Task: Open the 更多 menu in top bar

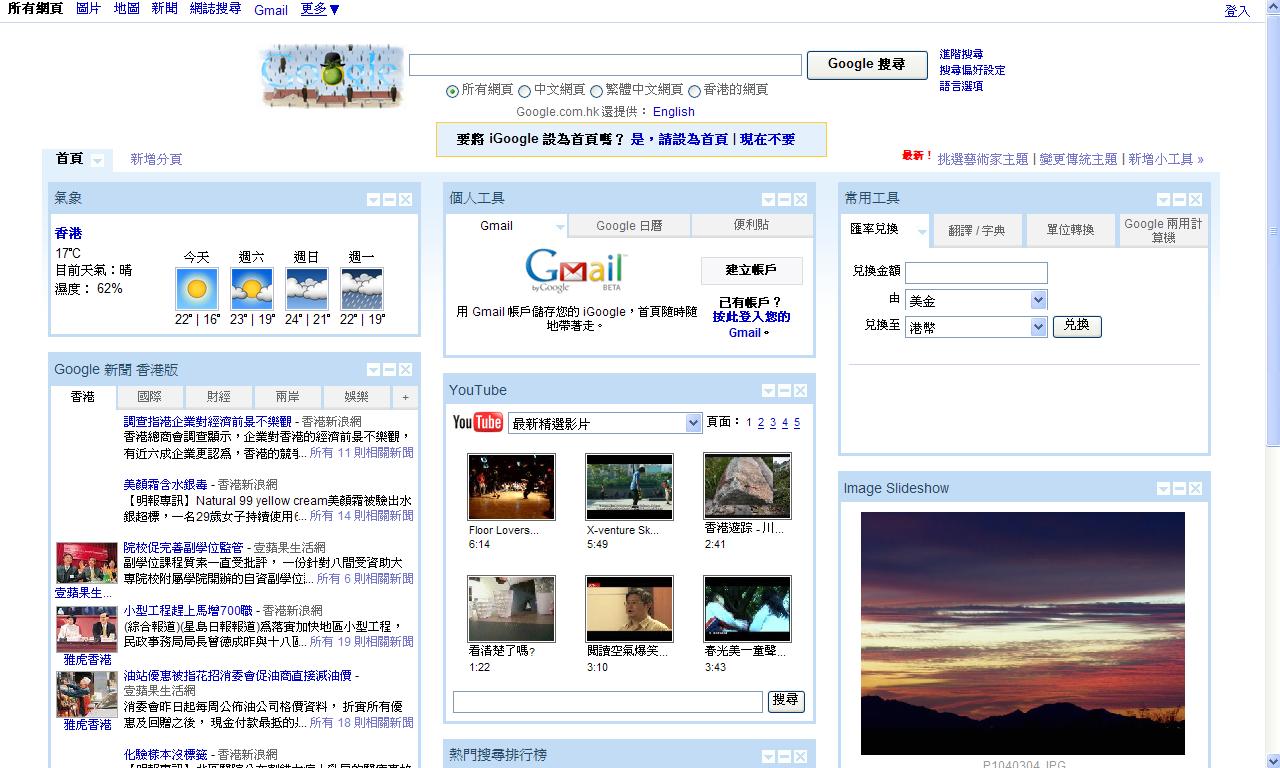Action: [x=320, y=9]
